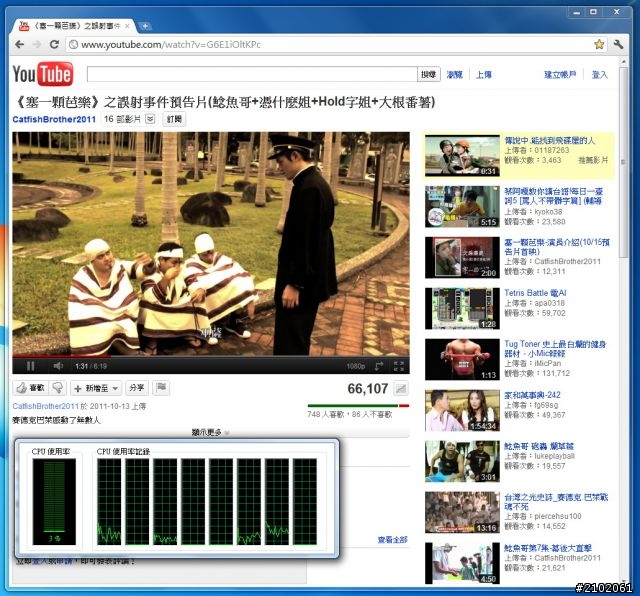Image resolution: width=640 pixels, height=596 pixels.
Task: Click the browser forward arrow
Action: click(37, 44)
